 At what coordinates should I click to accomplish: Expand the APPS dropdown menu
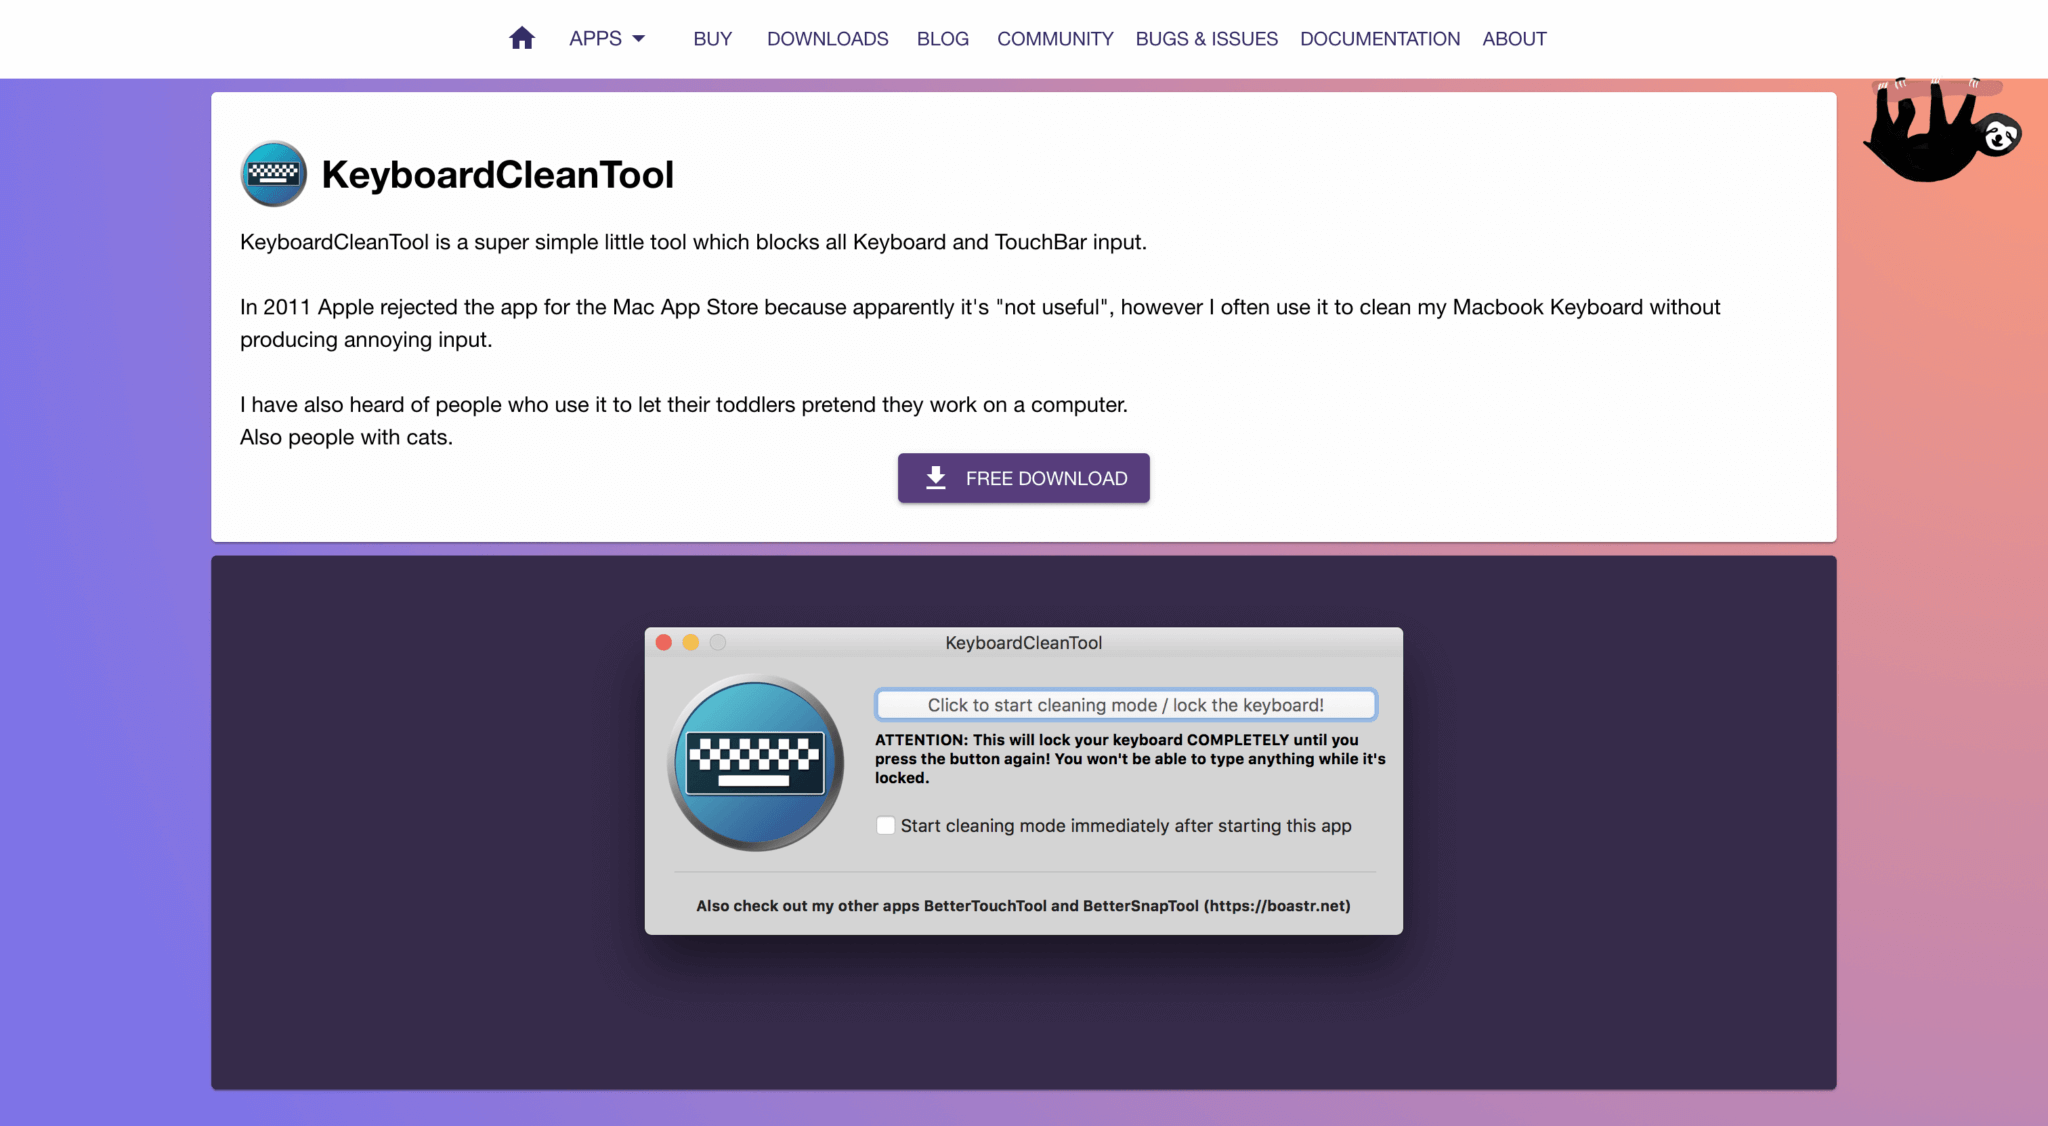pos(596,38)
